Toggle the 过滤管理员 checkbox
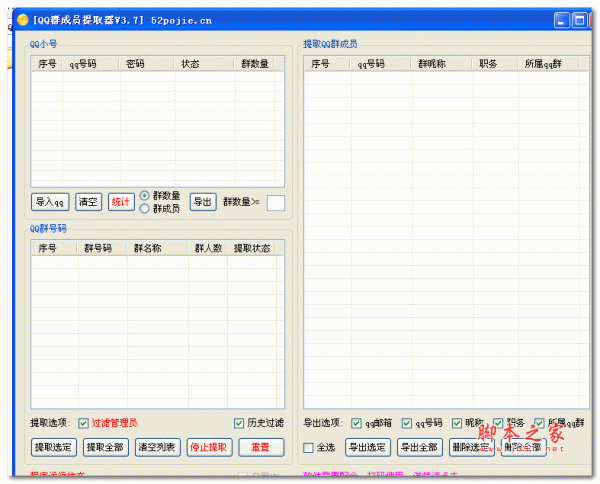600x484 pixels. (83, 423)
